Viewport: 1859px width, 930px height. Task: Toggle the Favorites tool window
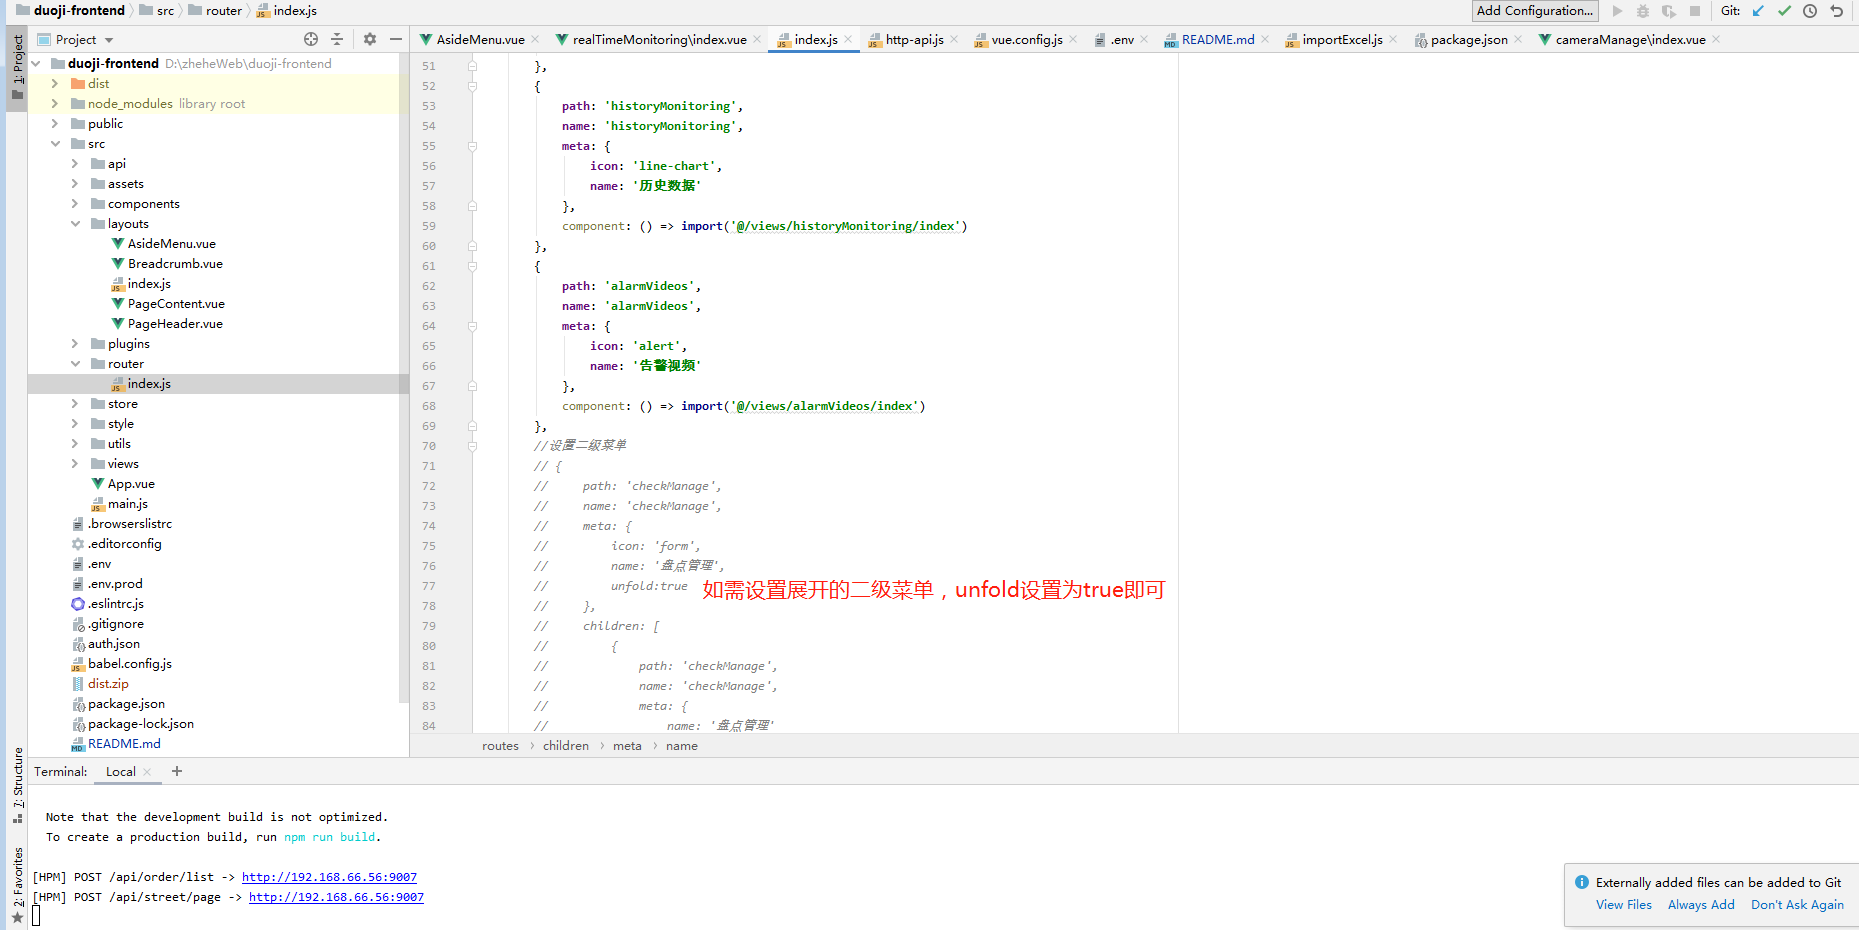[17, 884]
